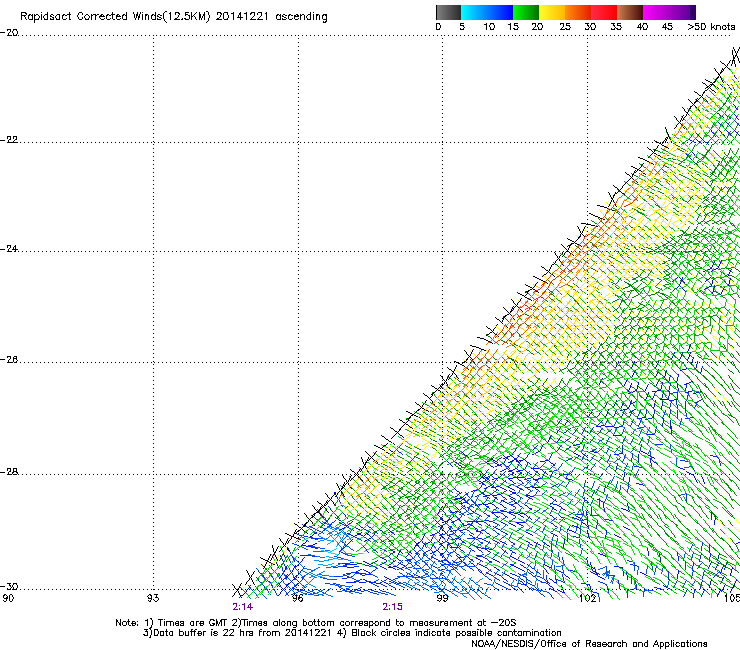Click the longitude label '99'
740x650 pixels.
pos(442,598)
